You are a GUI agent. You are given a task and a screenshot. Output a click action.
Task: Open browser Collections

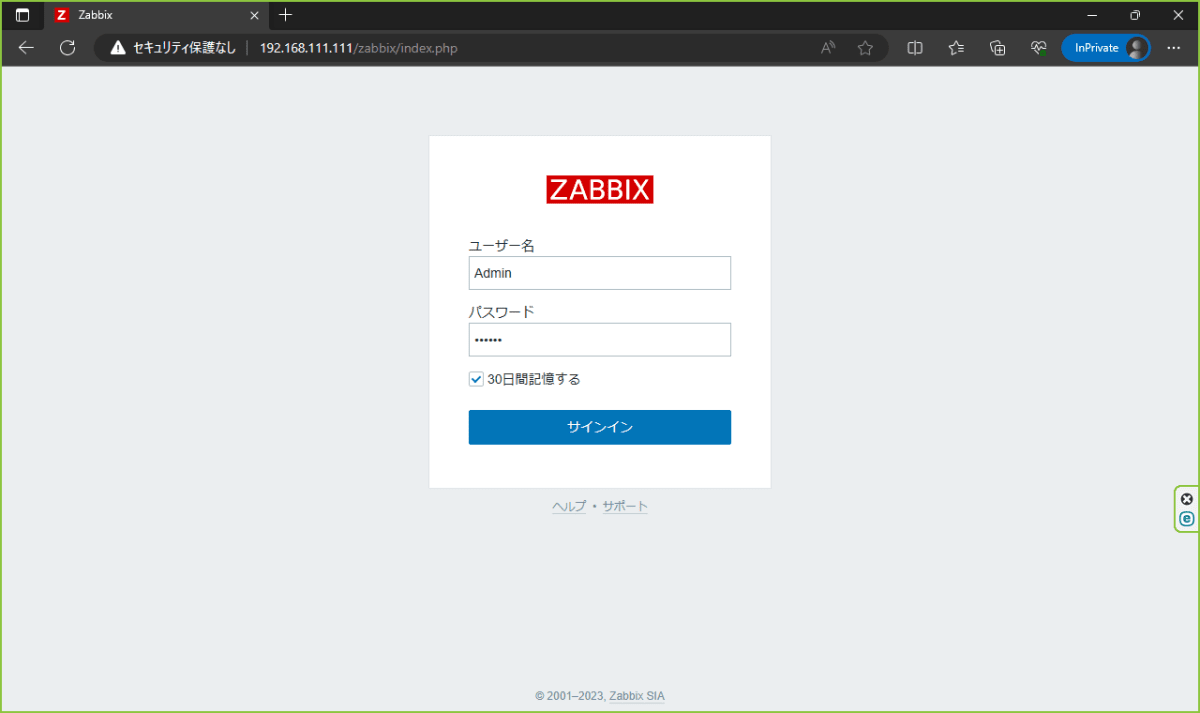point(997,47)
